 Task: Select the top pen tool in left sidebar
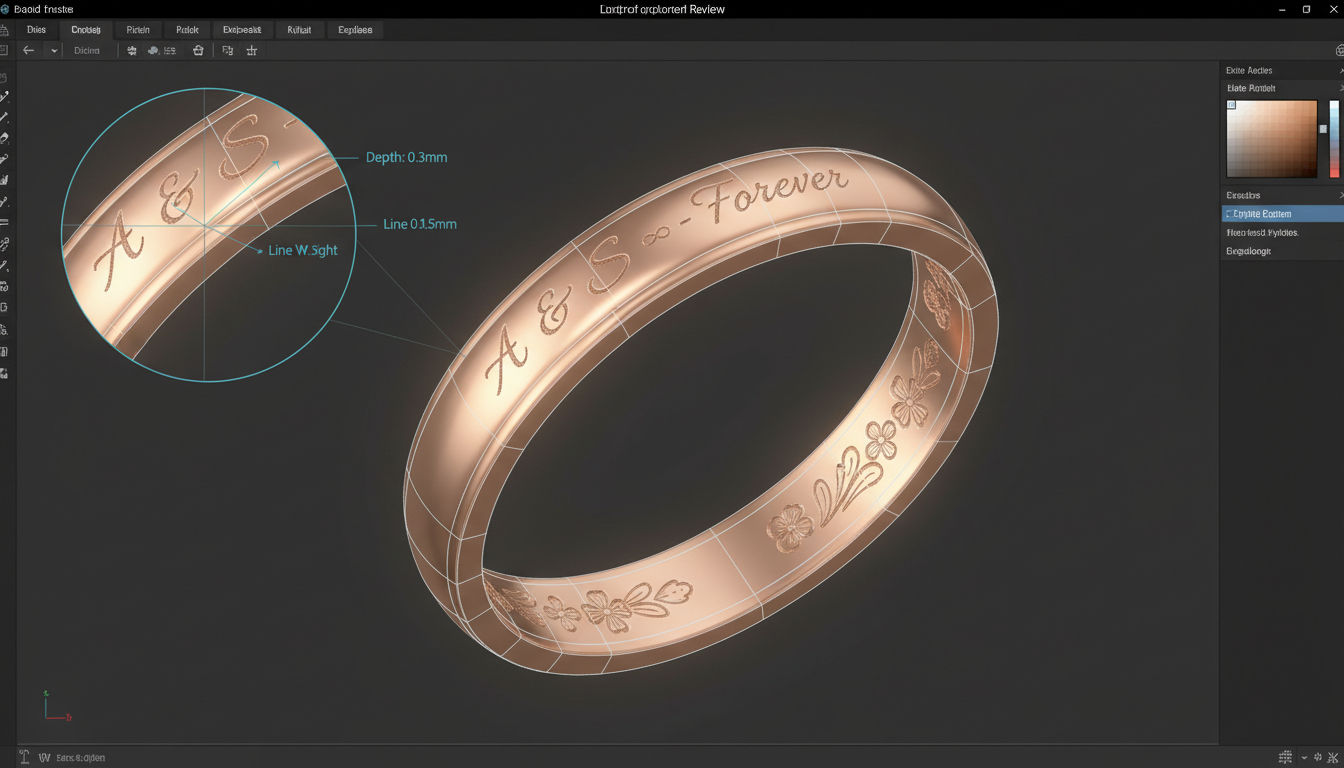click(x=5, y=97)
